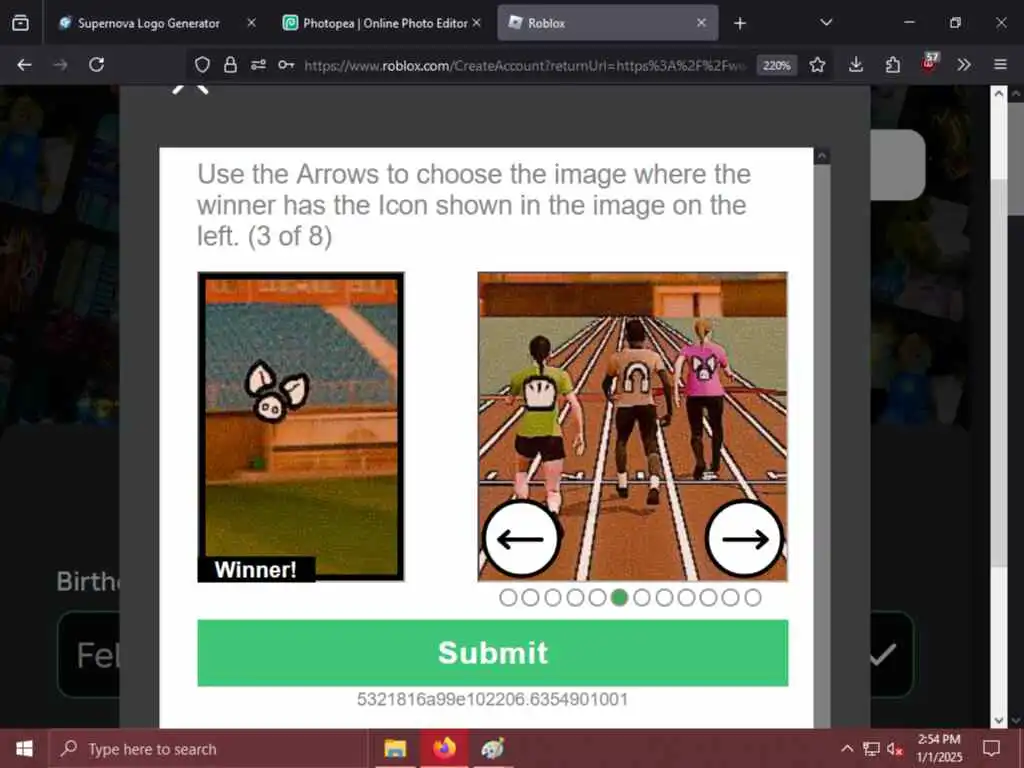Image resolution: width=1024 pixels, height=768 pixels.
Task: Select the seventh captcha image dot
Action: coord(641,598)
